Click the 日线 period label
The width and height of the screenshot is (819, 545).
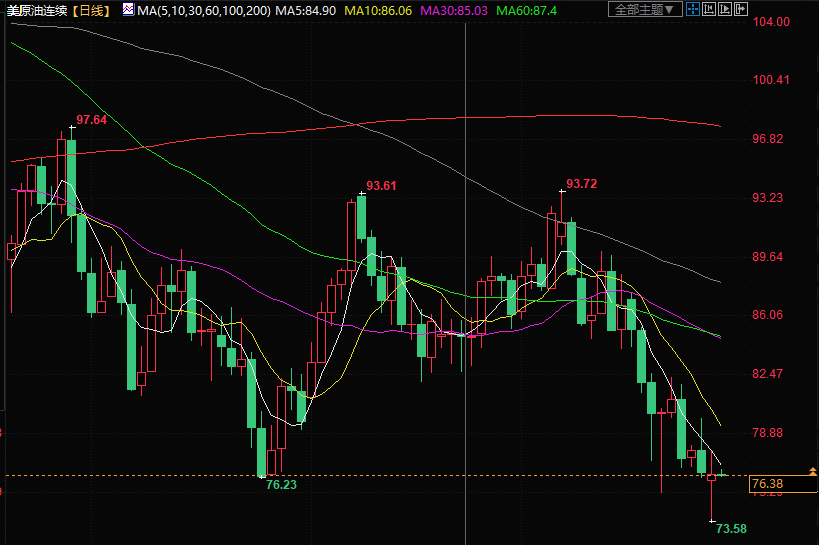[94, 10]
